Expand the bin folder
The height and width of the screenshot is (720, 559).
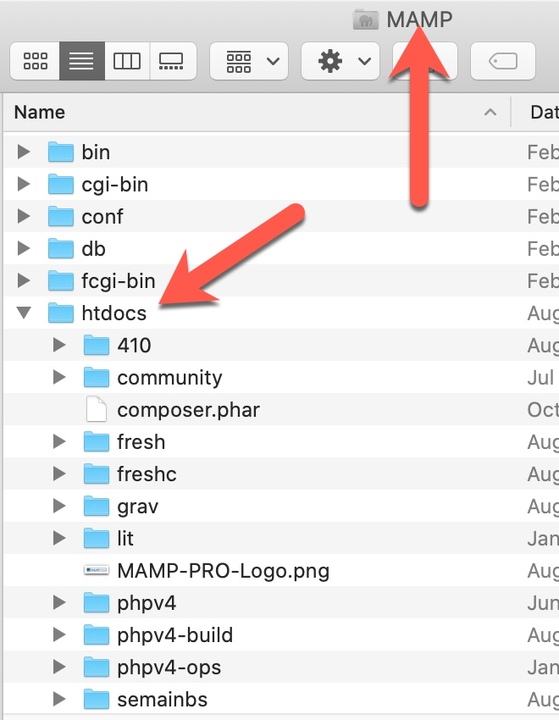click(23, 152)
